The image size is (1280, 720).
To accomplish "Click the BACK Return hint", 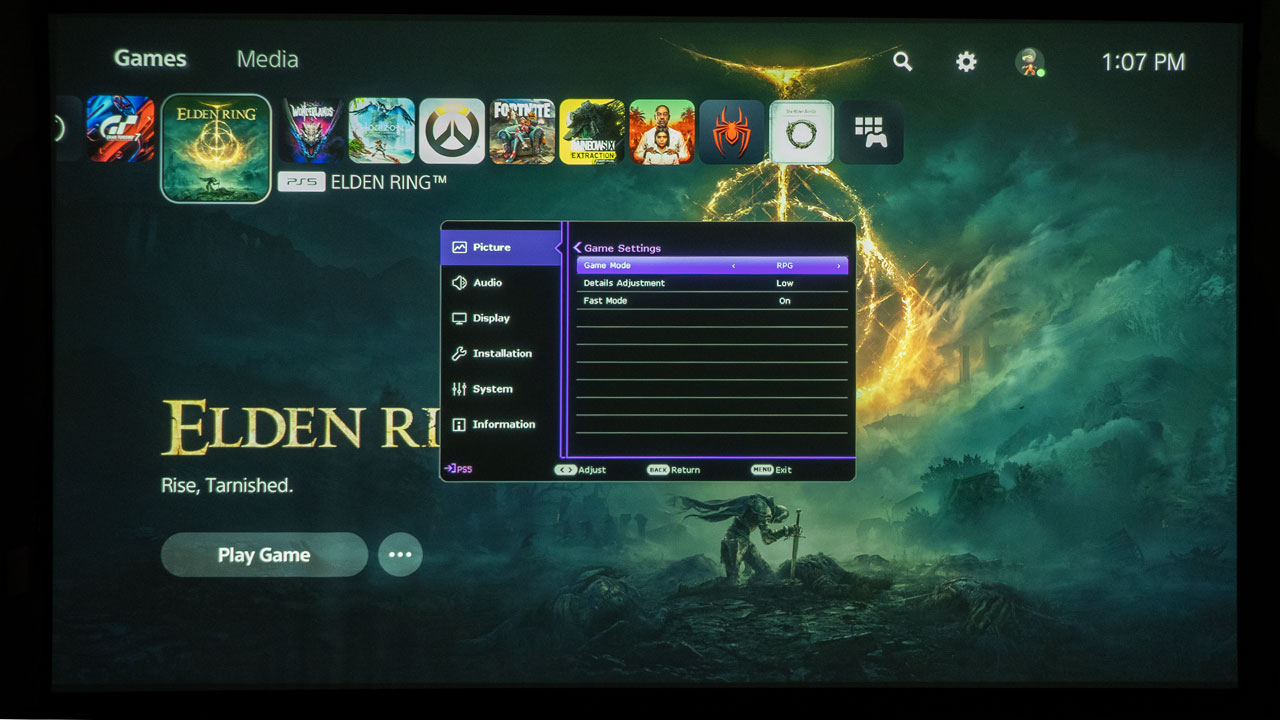I will 673,470.
